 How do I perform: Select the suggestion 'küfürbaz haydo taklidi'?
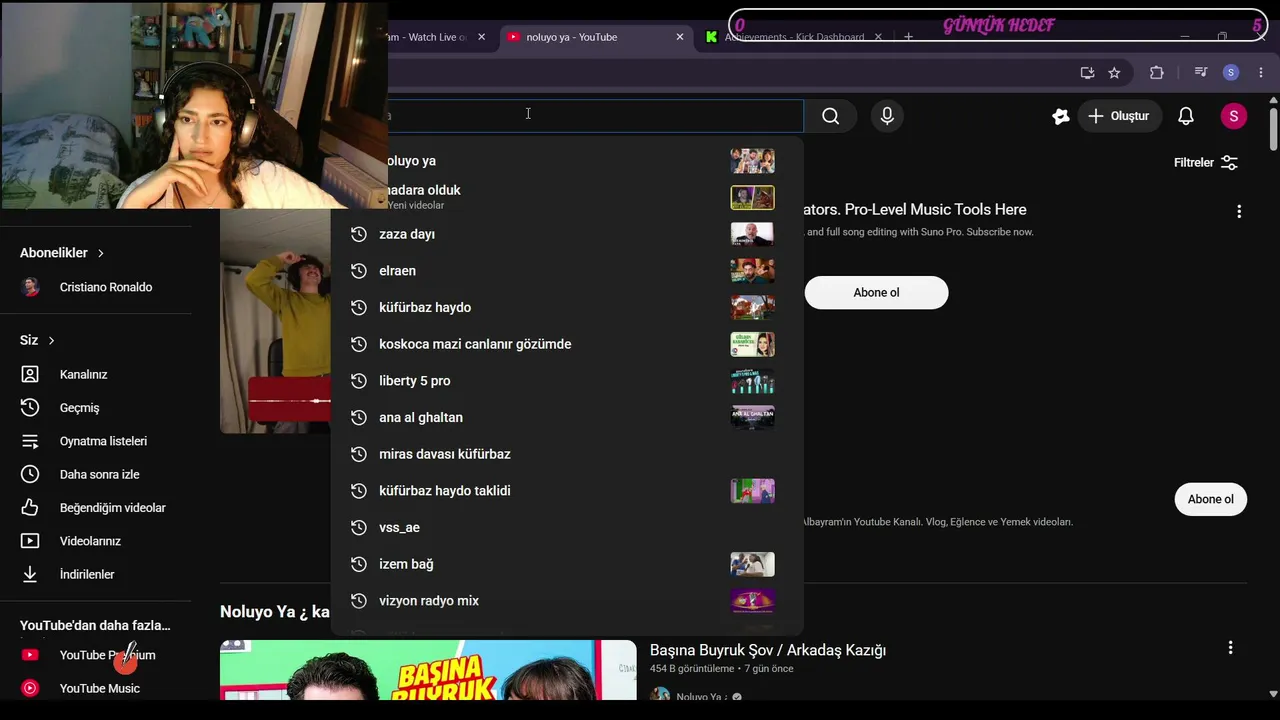coord(567,491)
